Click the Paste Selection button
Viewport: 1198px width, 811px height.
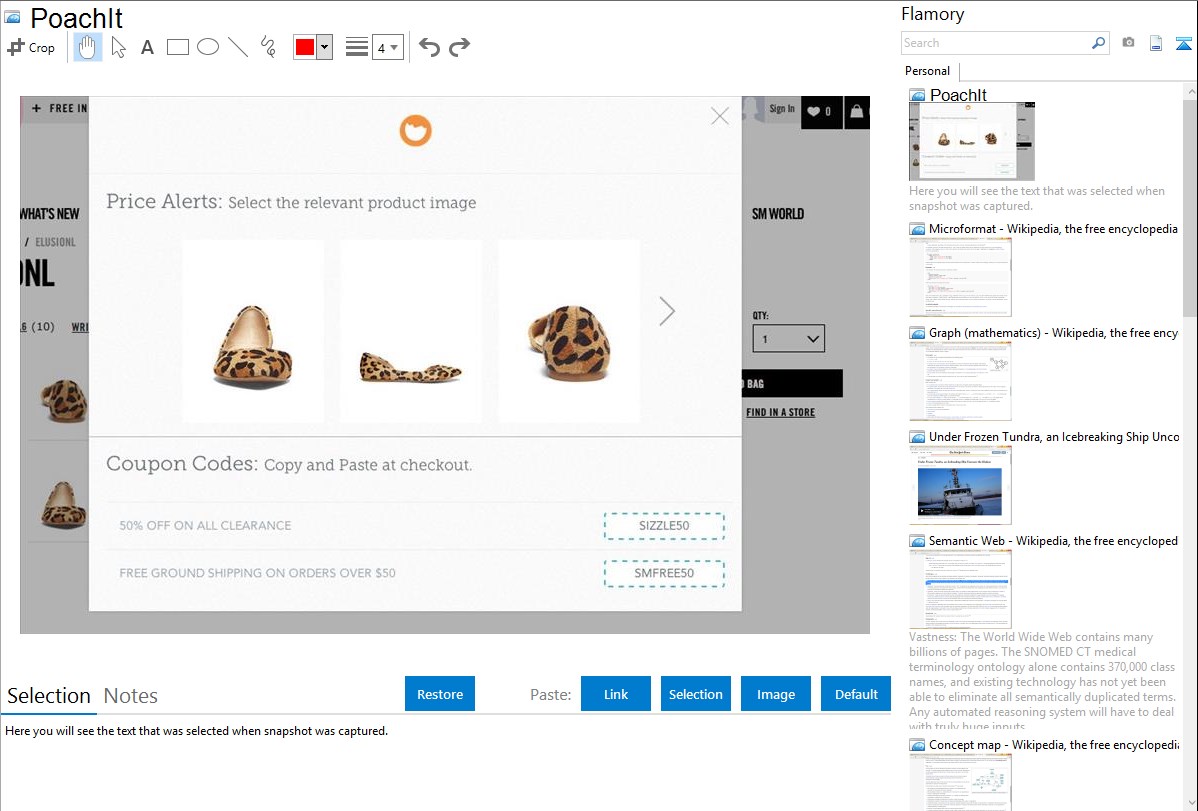point(696,694)
